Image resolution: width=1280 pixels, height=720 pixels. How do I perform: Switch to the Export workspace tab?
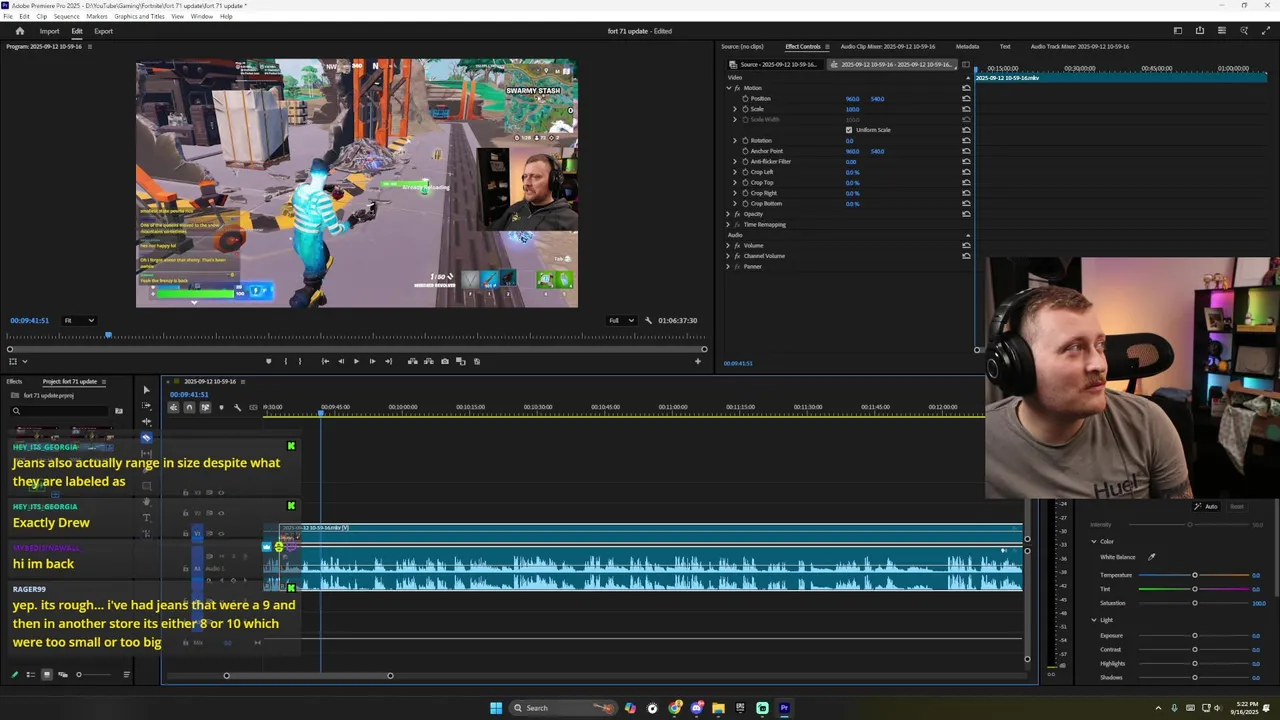pyautogui.click(x=103, y=31)
